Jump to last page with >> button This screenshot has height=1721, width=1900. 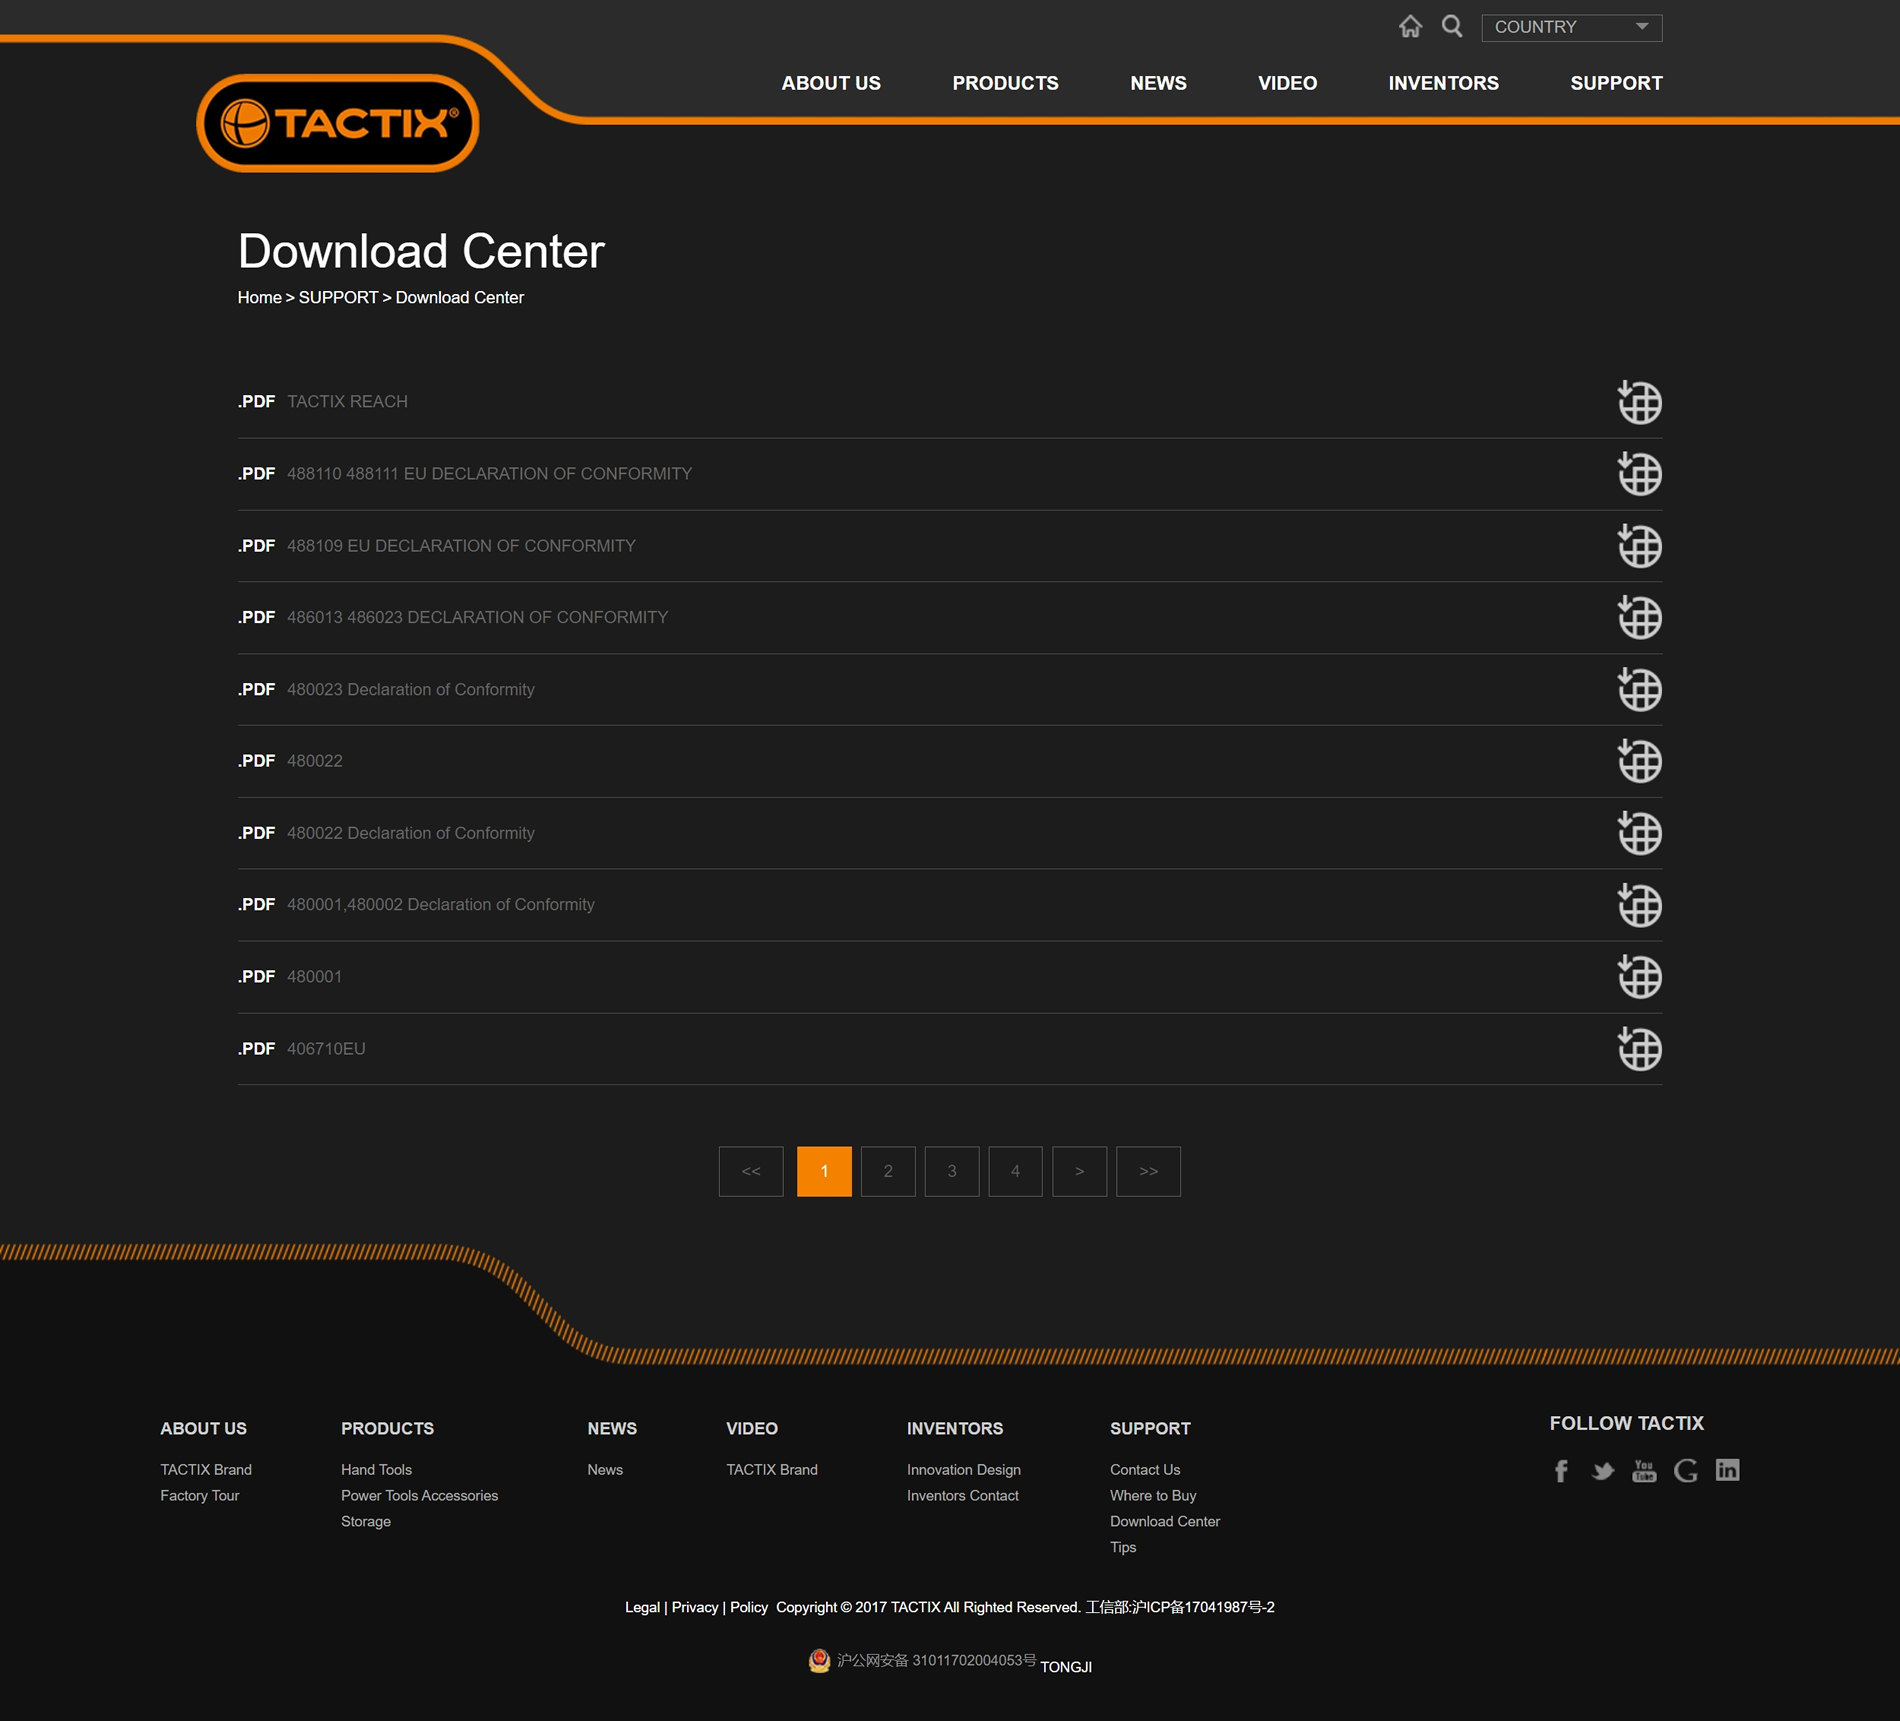[x=1148, y=1171]
